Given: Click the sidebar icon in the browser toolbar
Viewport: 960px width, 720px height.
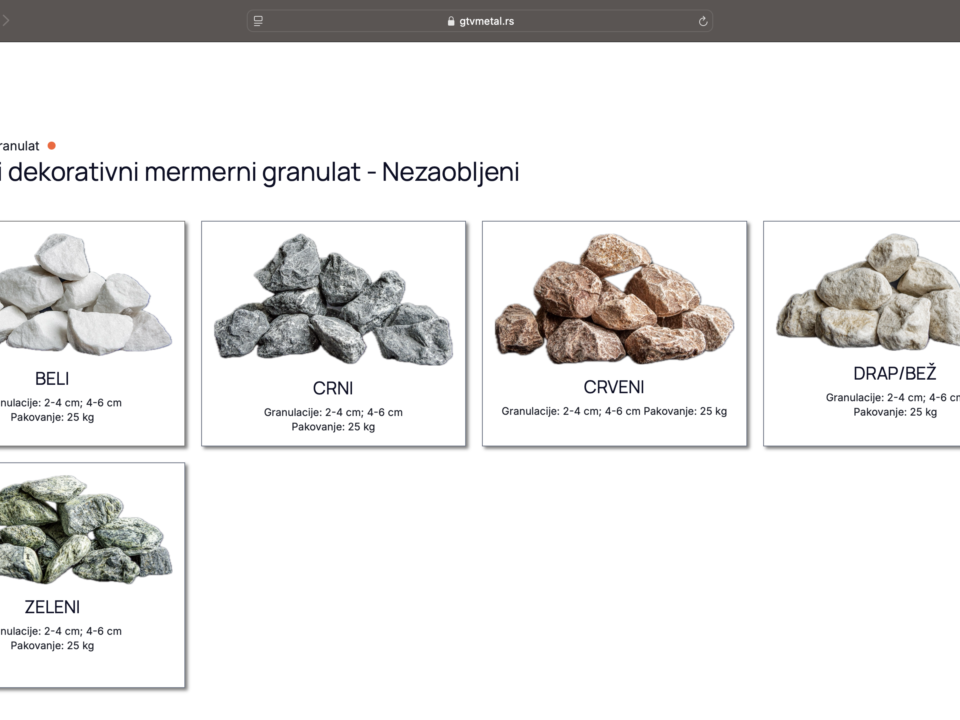Looking at the screenshot, I should (257, 20).
